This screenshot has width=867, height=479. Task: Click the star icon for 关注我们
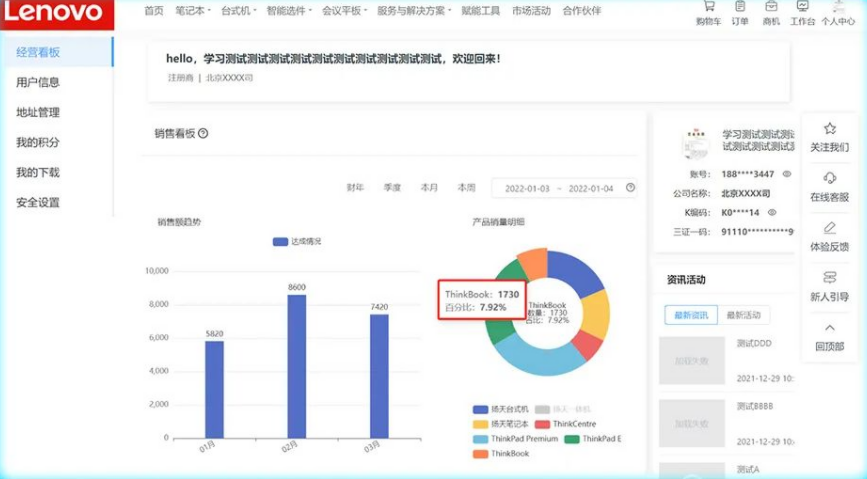click(829, 129)
